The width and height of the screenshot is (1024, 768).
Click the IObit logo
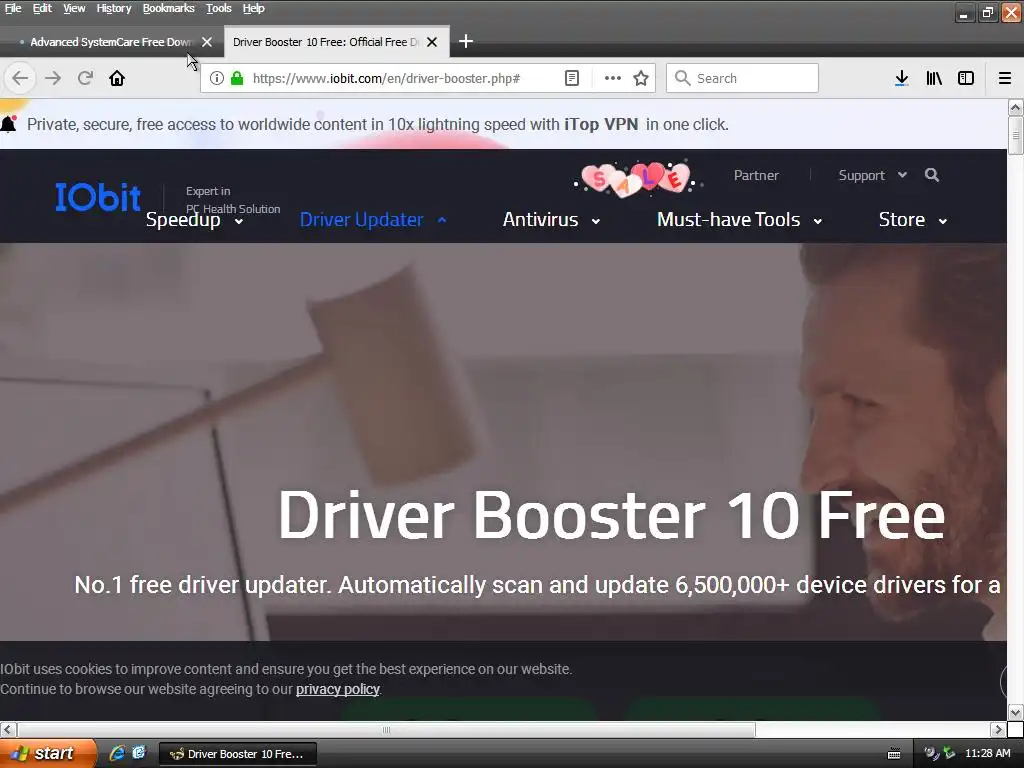98,197
